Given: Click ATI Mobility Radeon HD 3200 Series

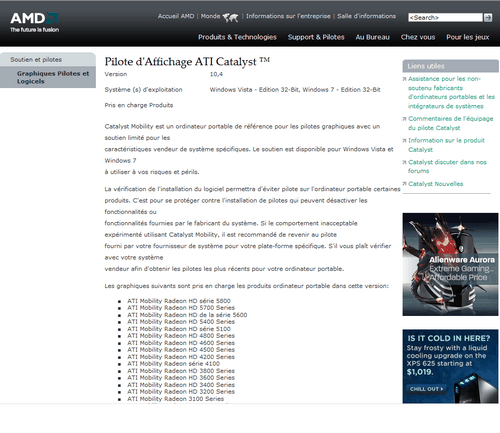Looking at the screenshot, I should (181, 391).
